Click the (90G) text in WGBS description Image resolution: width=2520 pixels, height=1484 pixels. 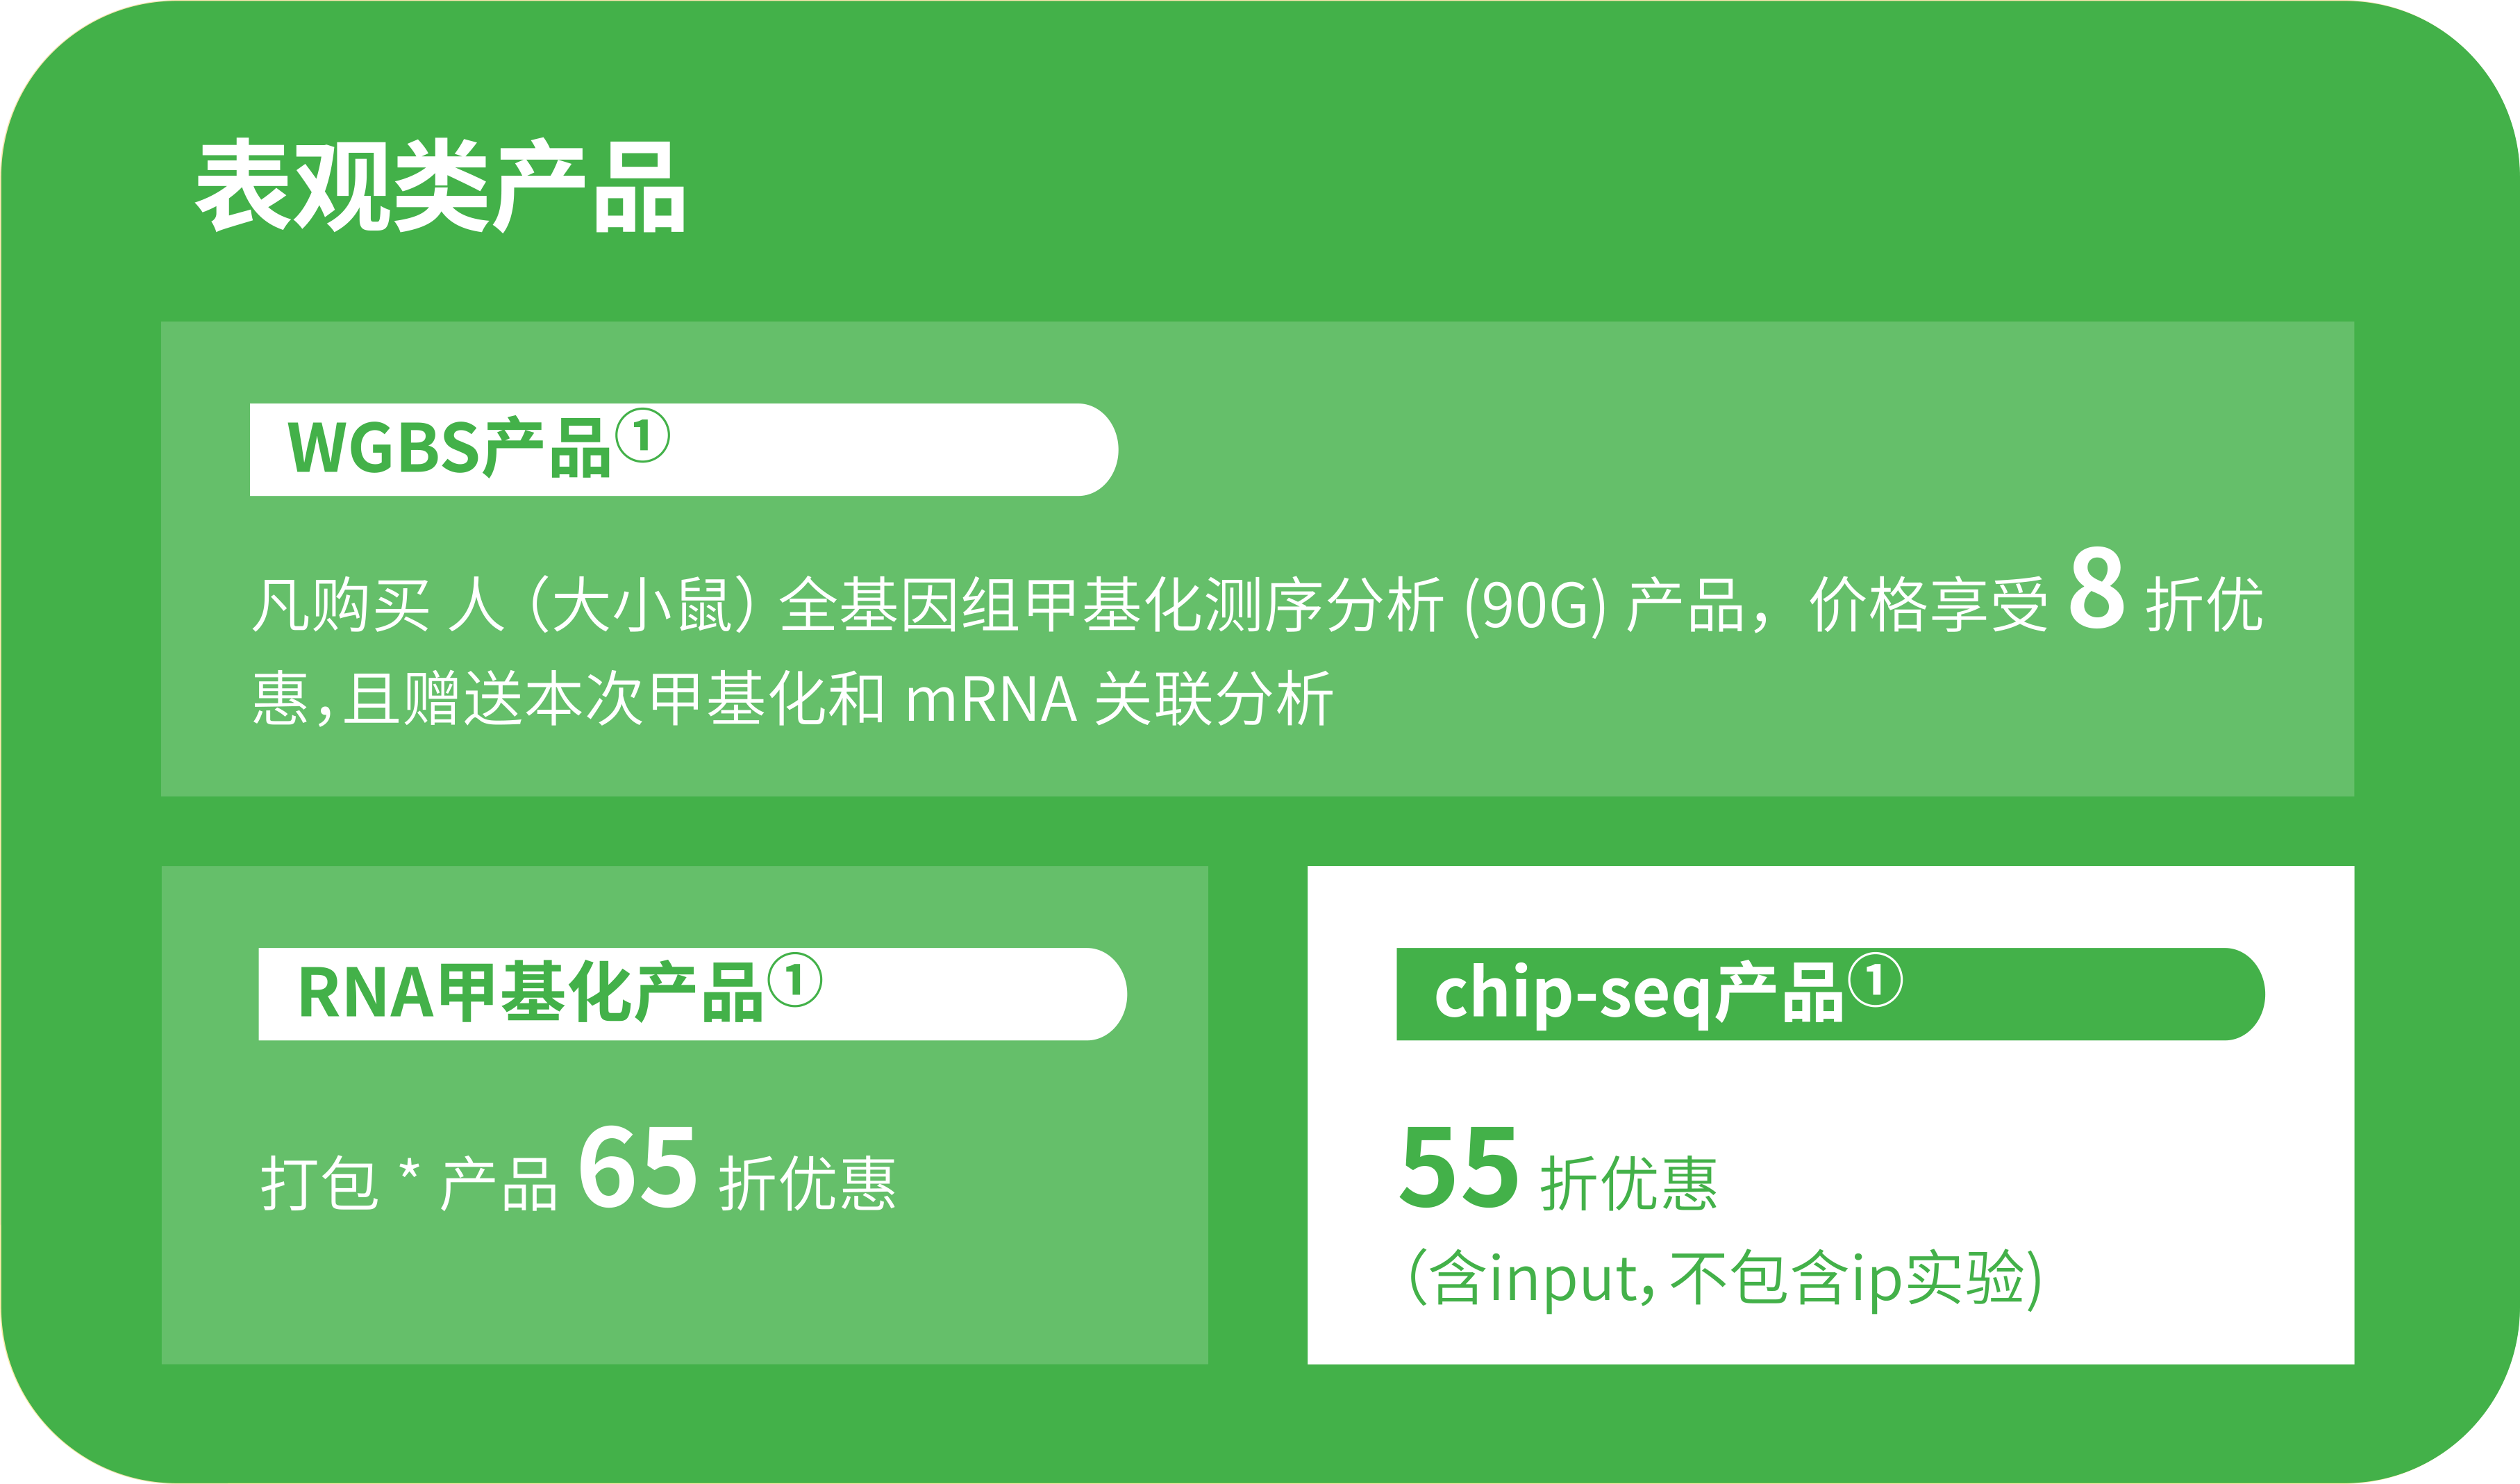[x=1535, y=606]
